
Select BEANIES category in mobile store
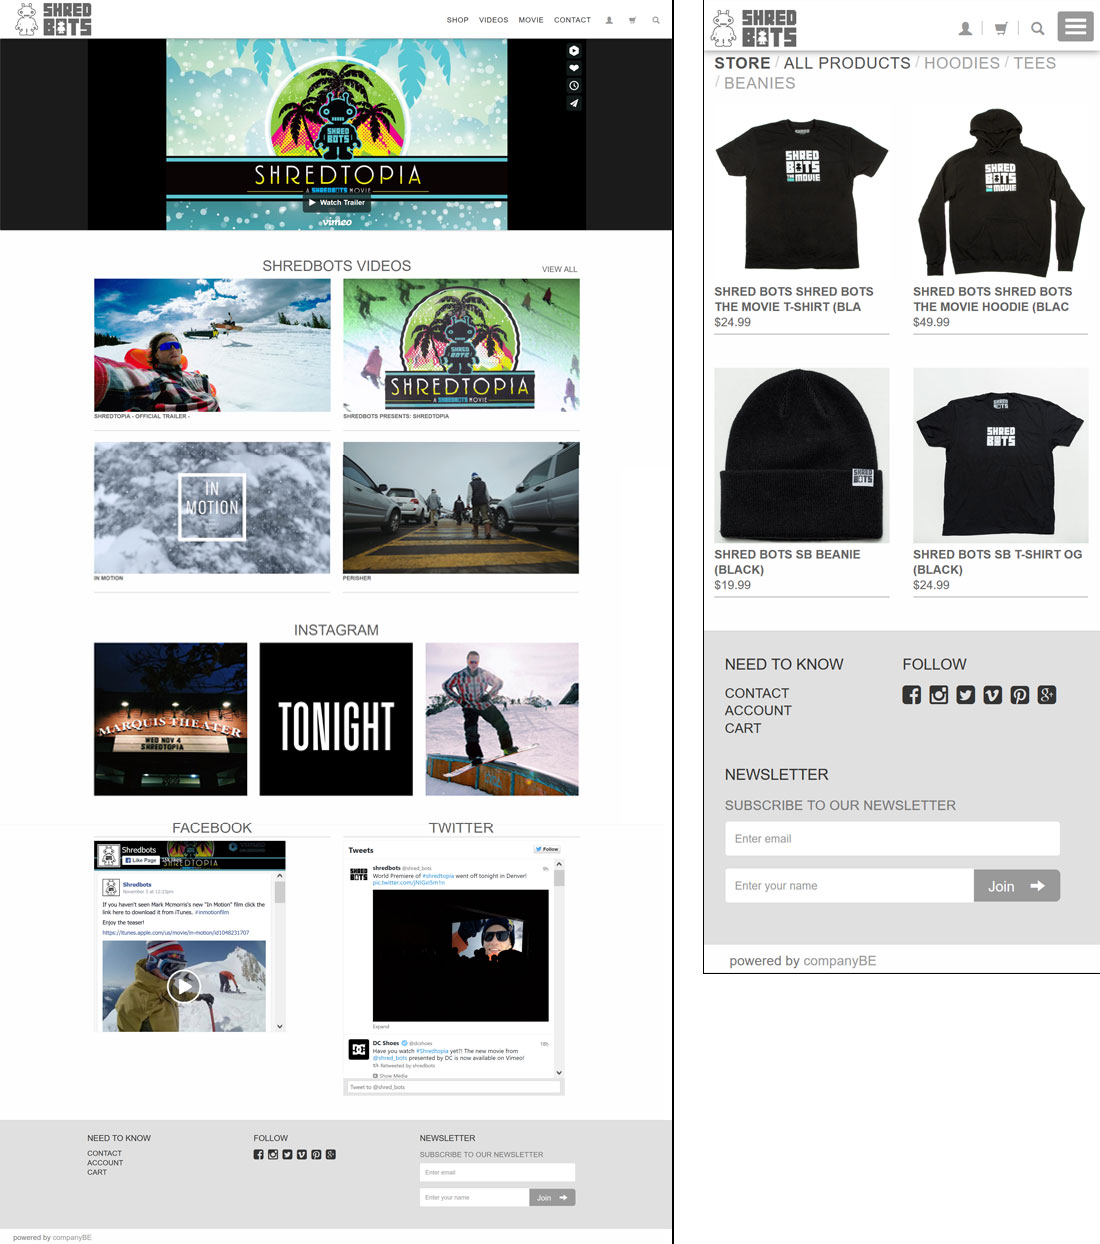760,83
